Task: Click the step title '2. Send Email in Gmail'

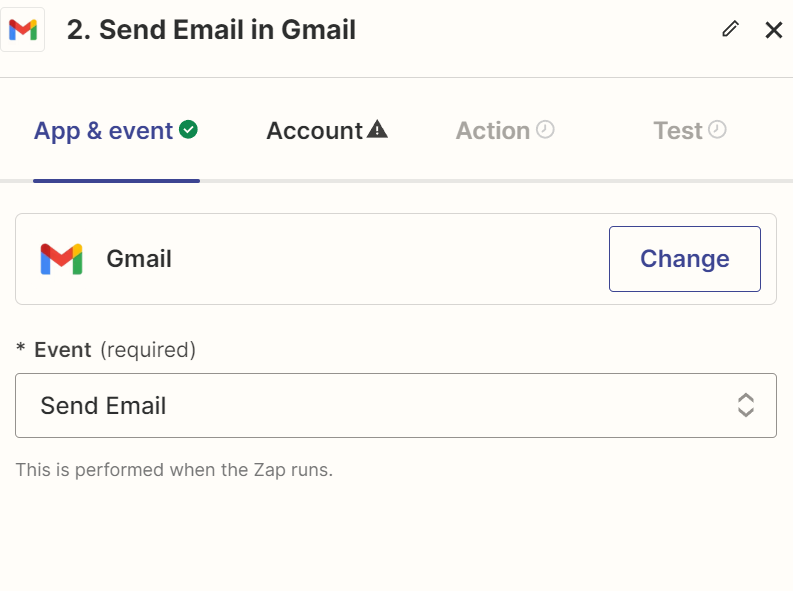Action: point(211,30)
